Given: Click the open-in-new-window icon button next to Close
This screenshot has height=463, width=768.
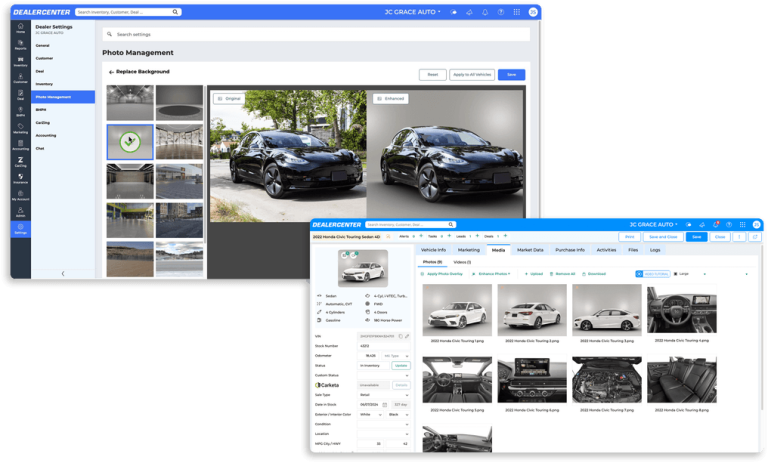Looking at the screenshot, I should pos(755,237).
